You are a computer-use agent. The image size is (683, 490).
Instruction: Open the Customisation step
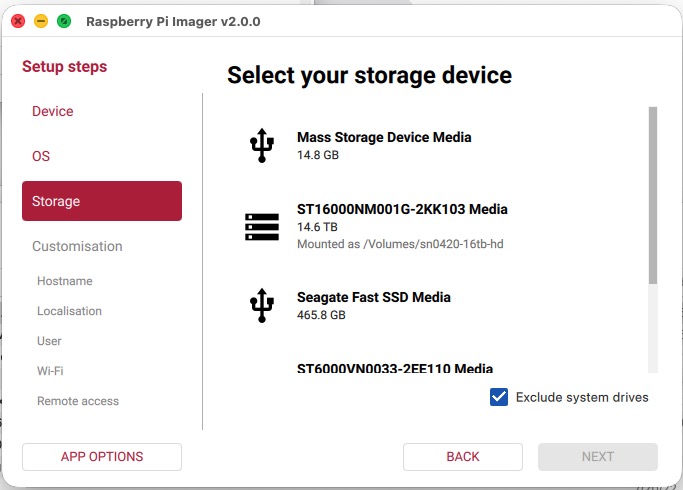[x=77, y=246]
